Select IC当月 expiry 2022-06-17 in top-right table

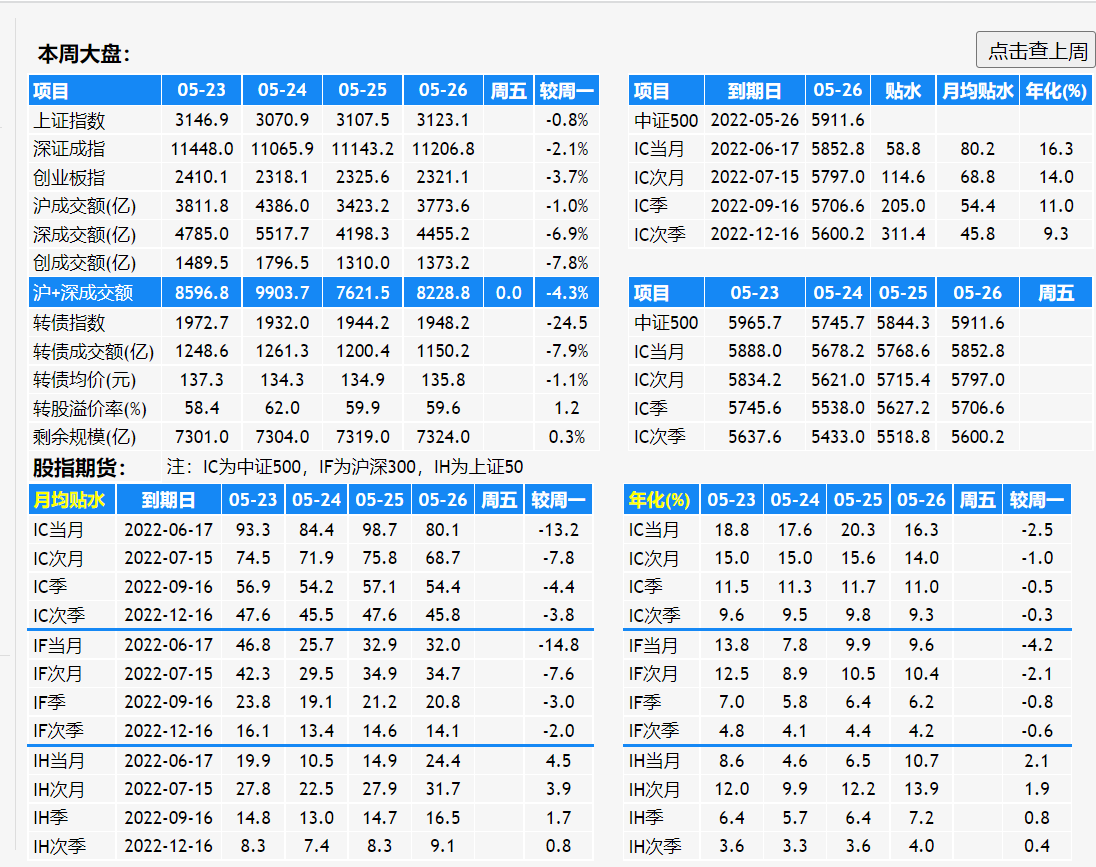click(x=754, y=149)
